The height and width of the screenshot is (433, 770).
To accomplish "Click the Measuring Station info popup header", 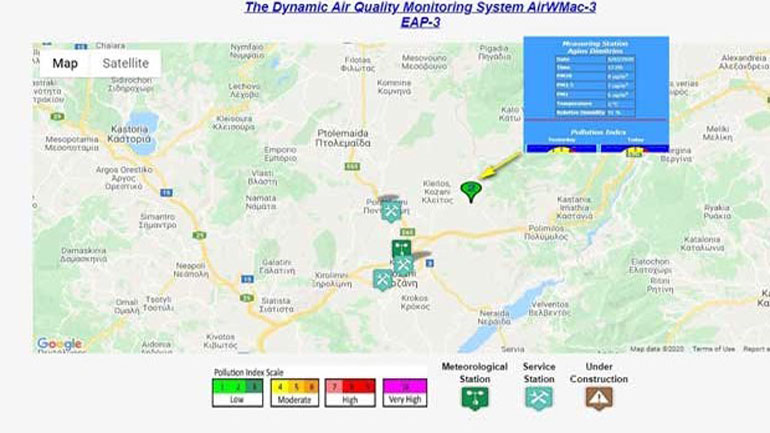I will (x=595, y=47).
